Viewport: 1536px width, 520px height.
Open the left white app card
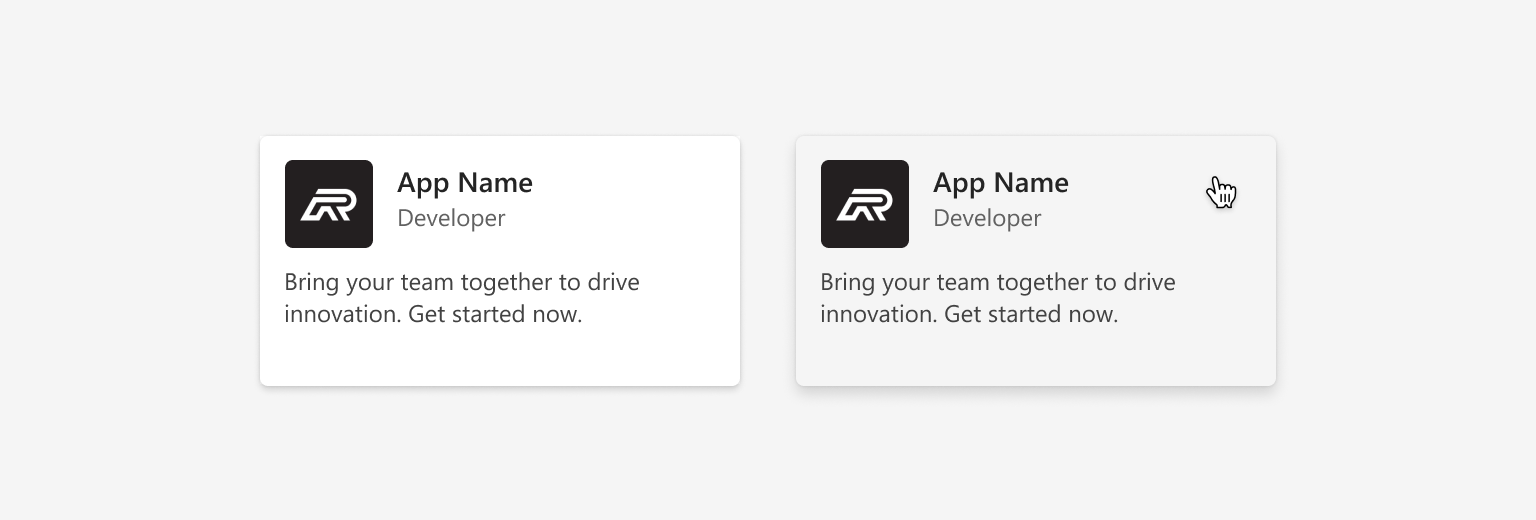click(500, 261)
